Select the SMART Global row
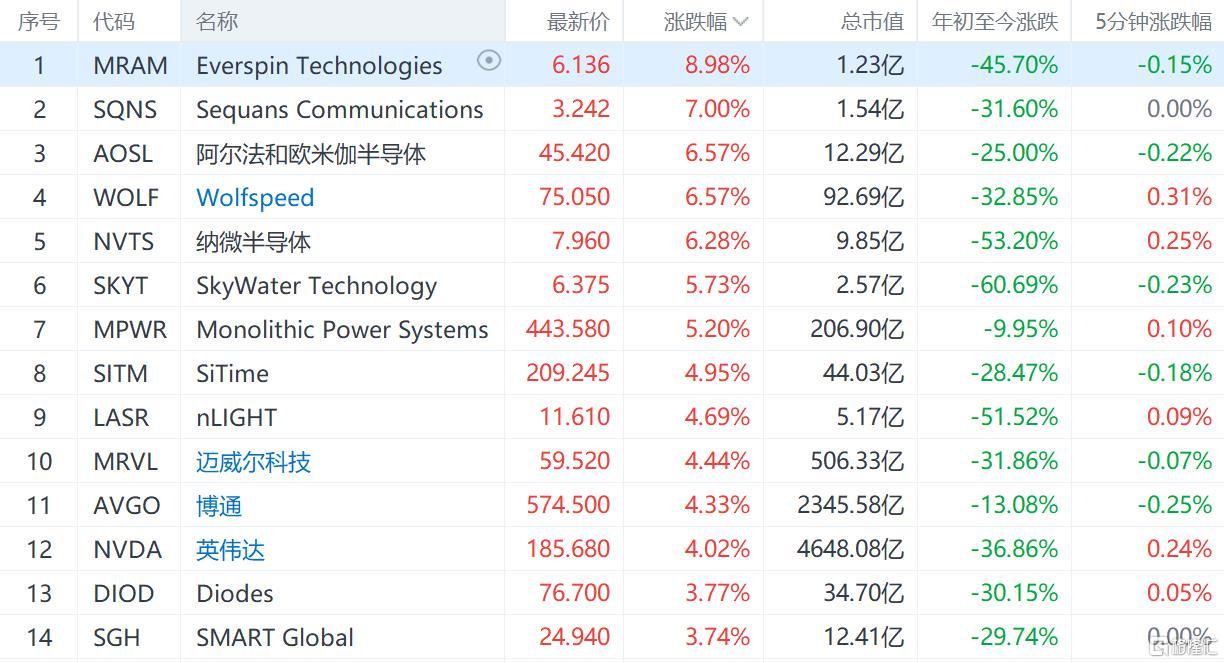Viewport: 1224px width, 663px height. tap(274, 637)
